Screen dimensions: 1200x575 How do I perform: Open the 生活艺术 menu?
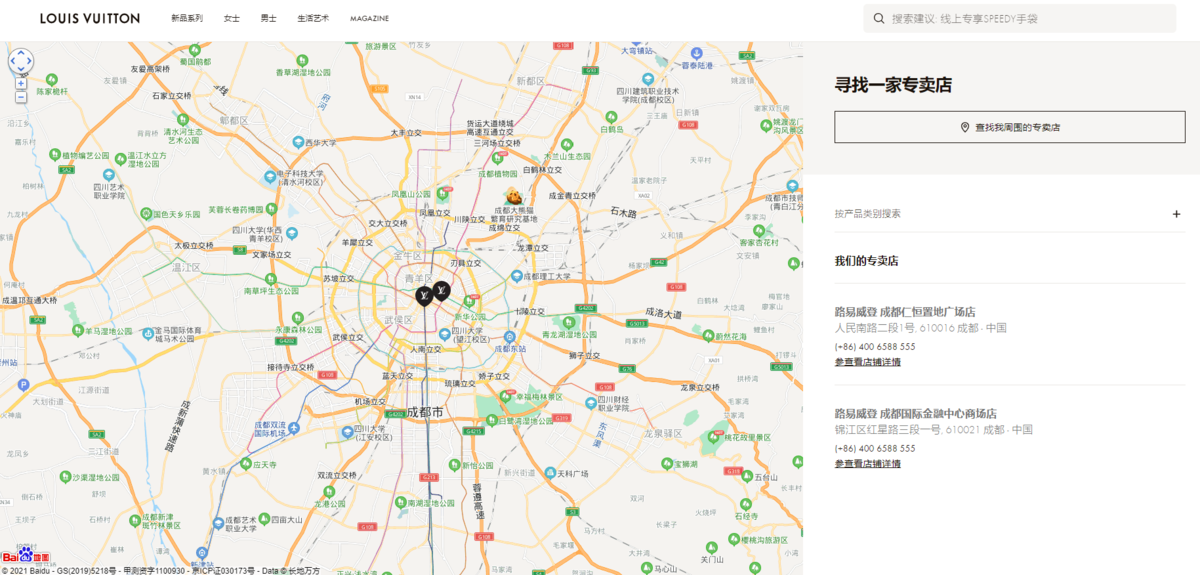[x=313, y=19]
